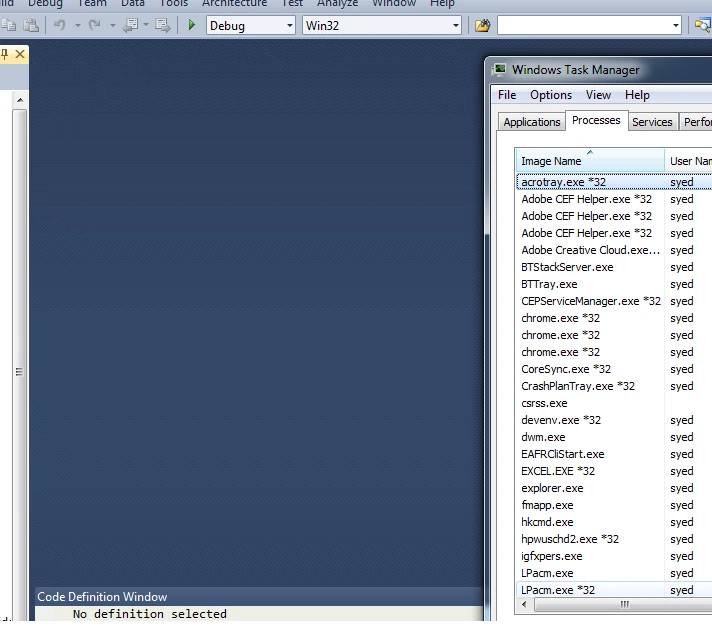Select the devenv.exe *32 process
The height and width of the screenshot is (635, 712).
click(561, 420)
